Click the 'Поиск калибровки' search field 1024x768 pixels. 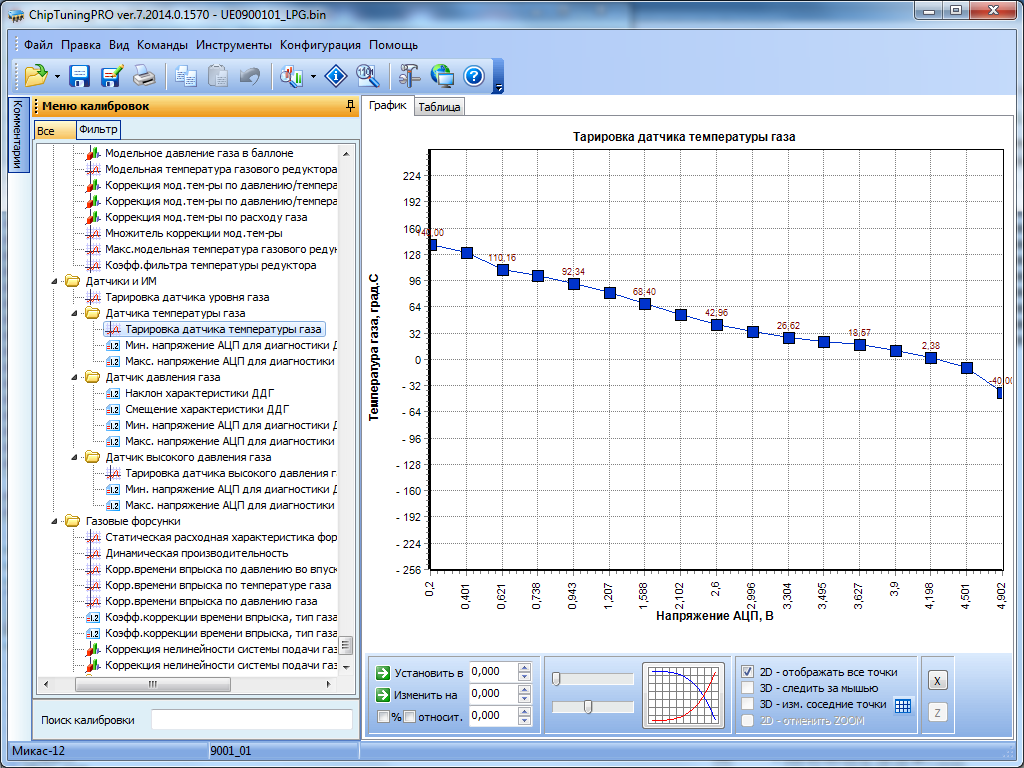tap(251, 719)
